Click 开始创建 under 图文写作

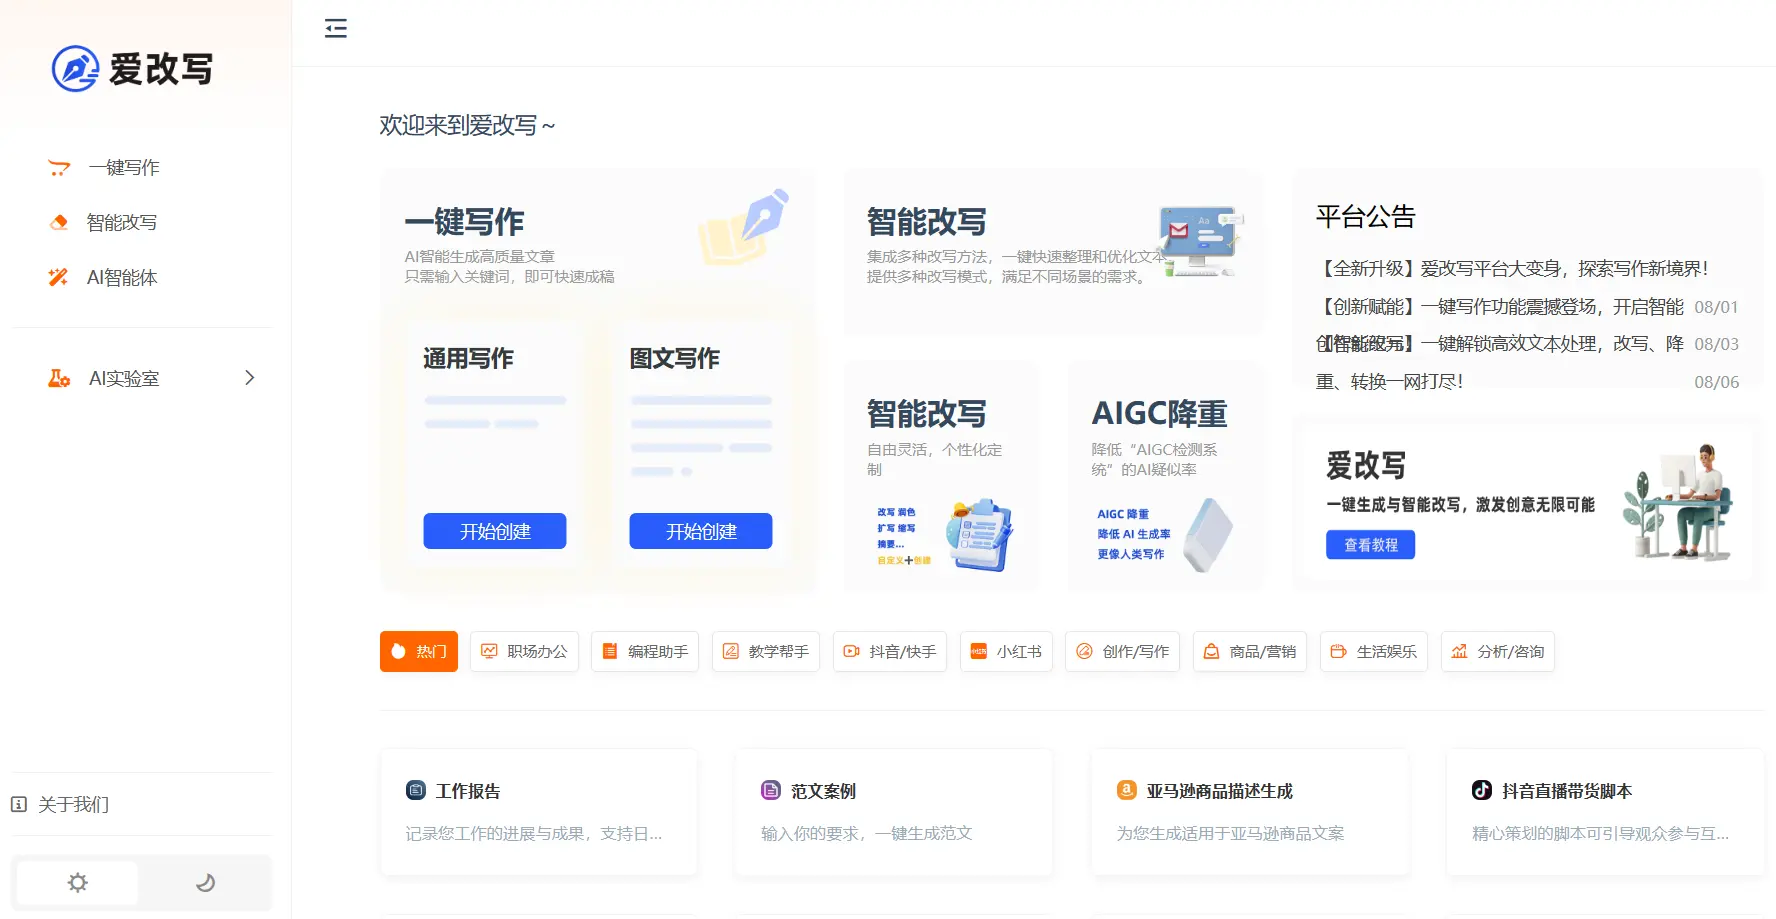point(701,531)
